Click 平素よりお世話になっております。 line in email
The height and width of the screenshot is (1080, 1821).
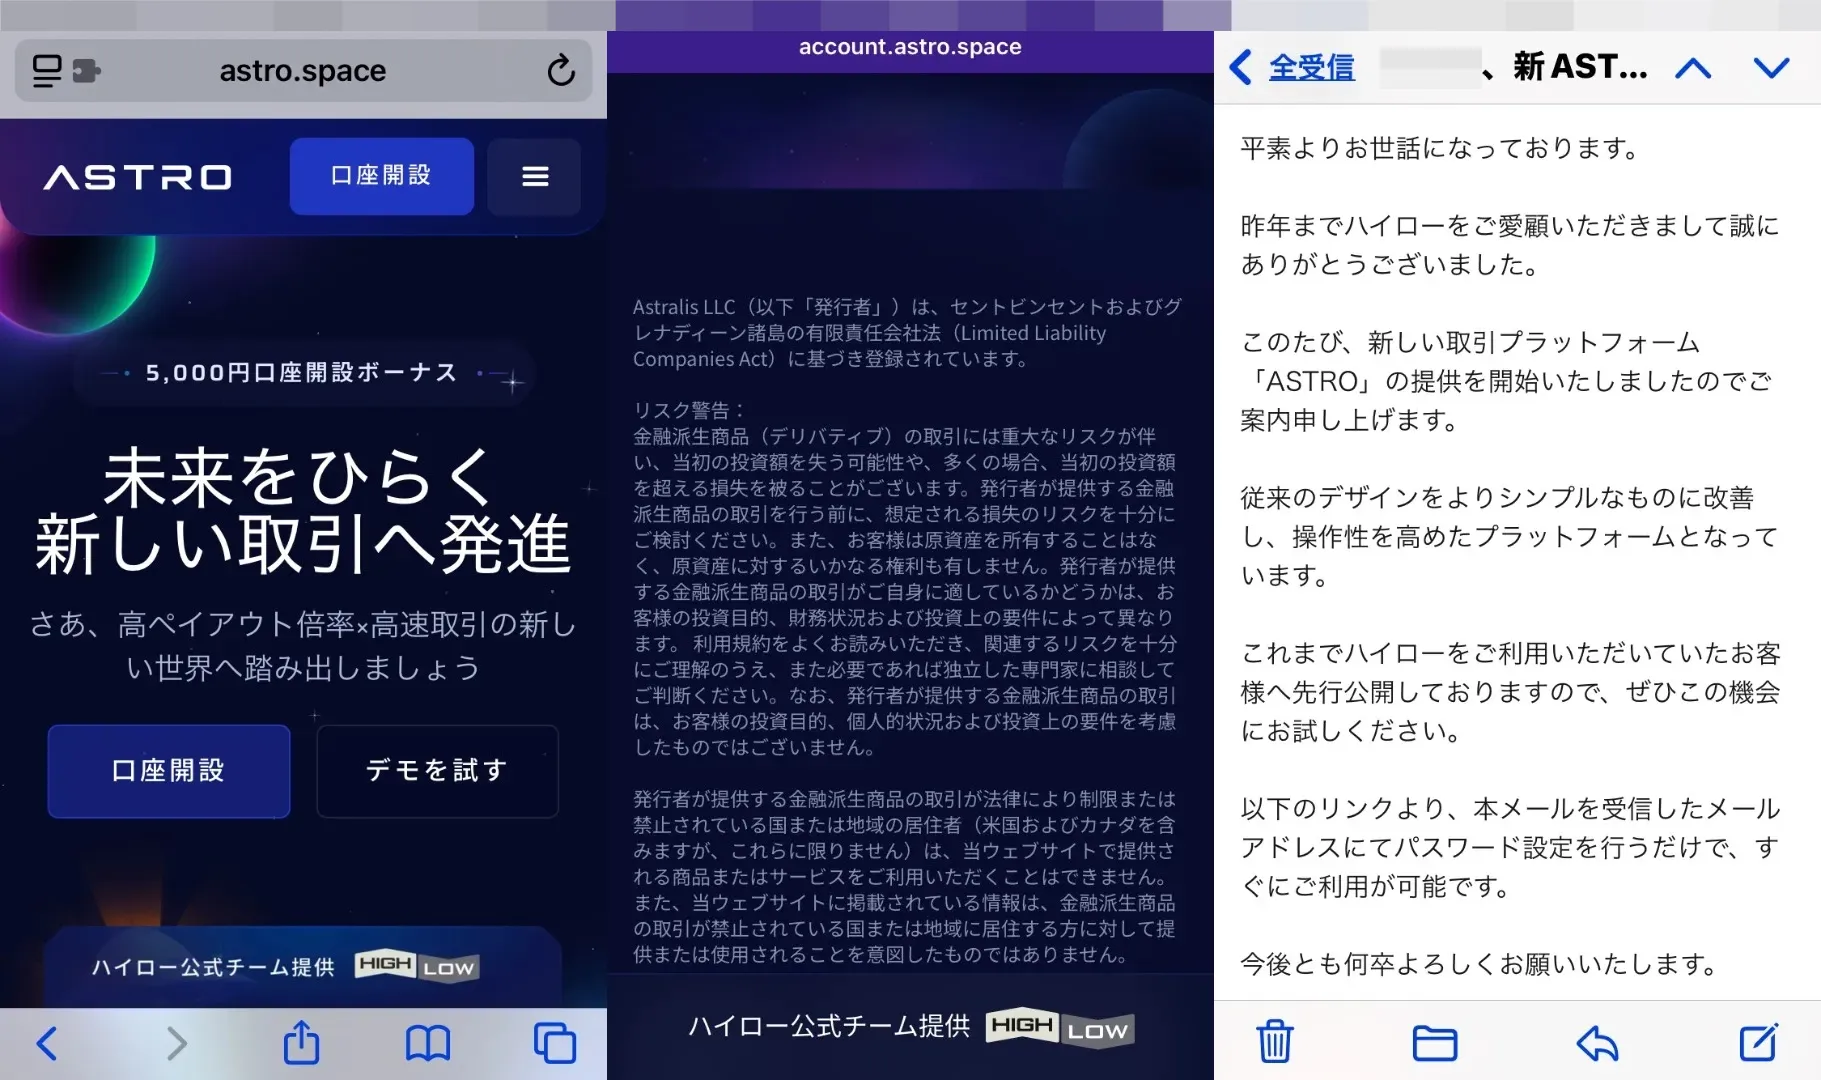1441,149
